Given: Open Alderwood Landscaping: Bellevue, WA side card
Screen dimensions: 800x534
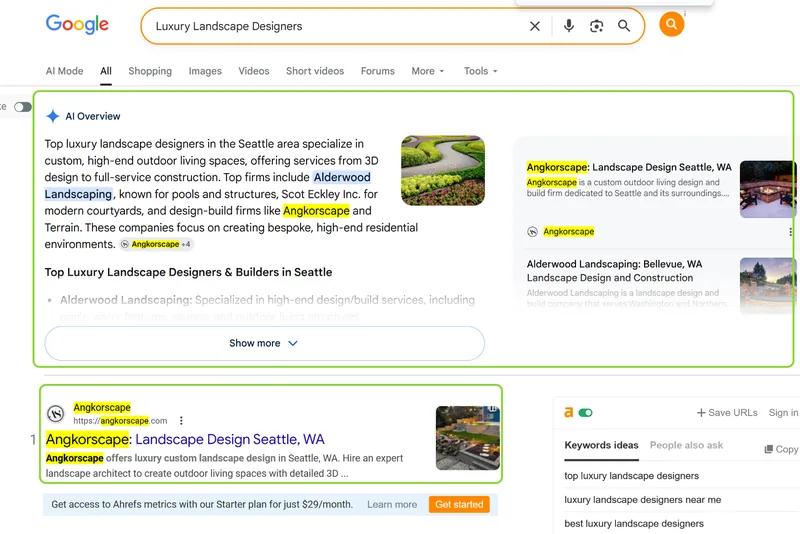Looking at the screenshot, I should click(614, 271).
